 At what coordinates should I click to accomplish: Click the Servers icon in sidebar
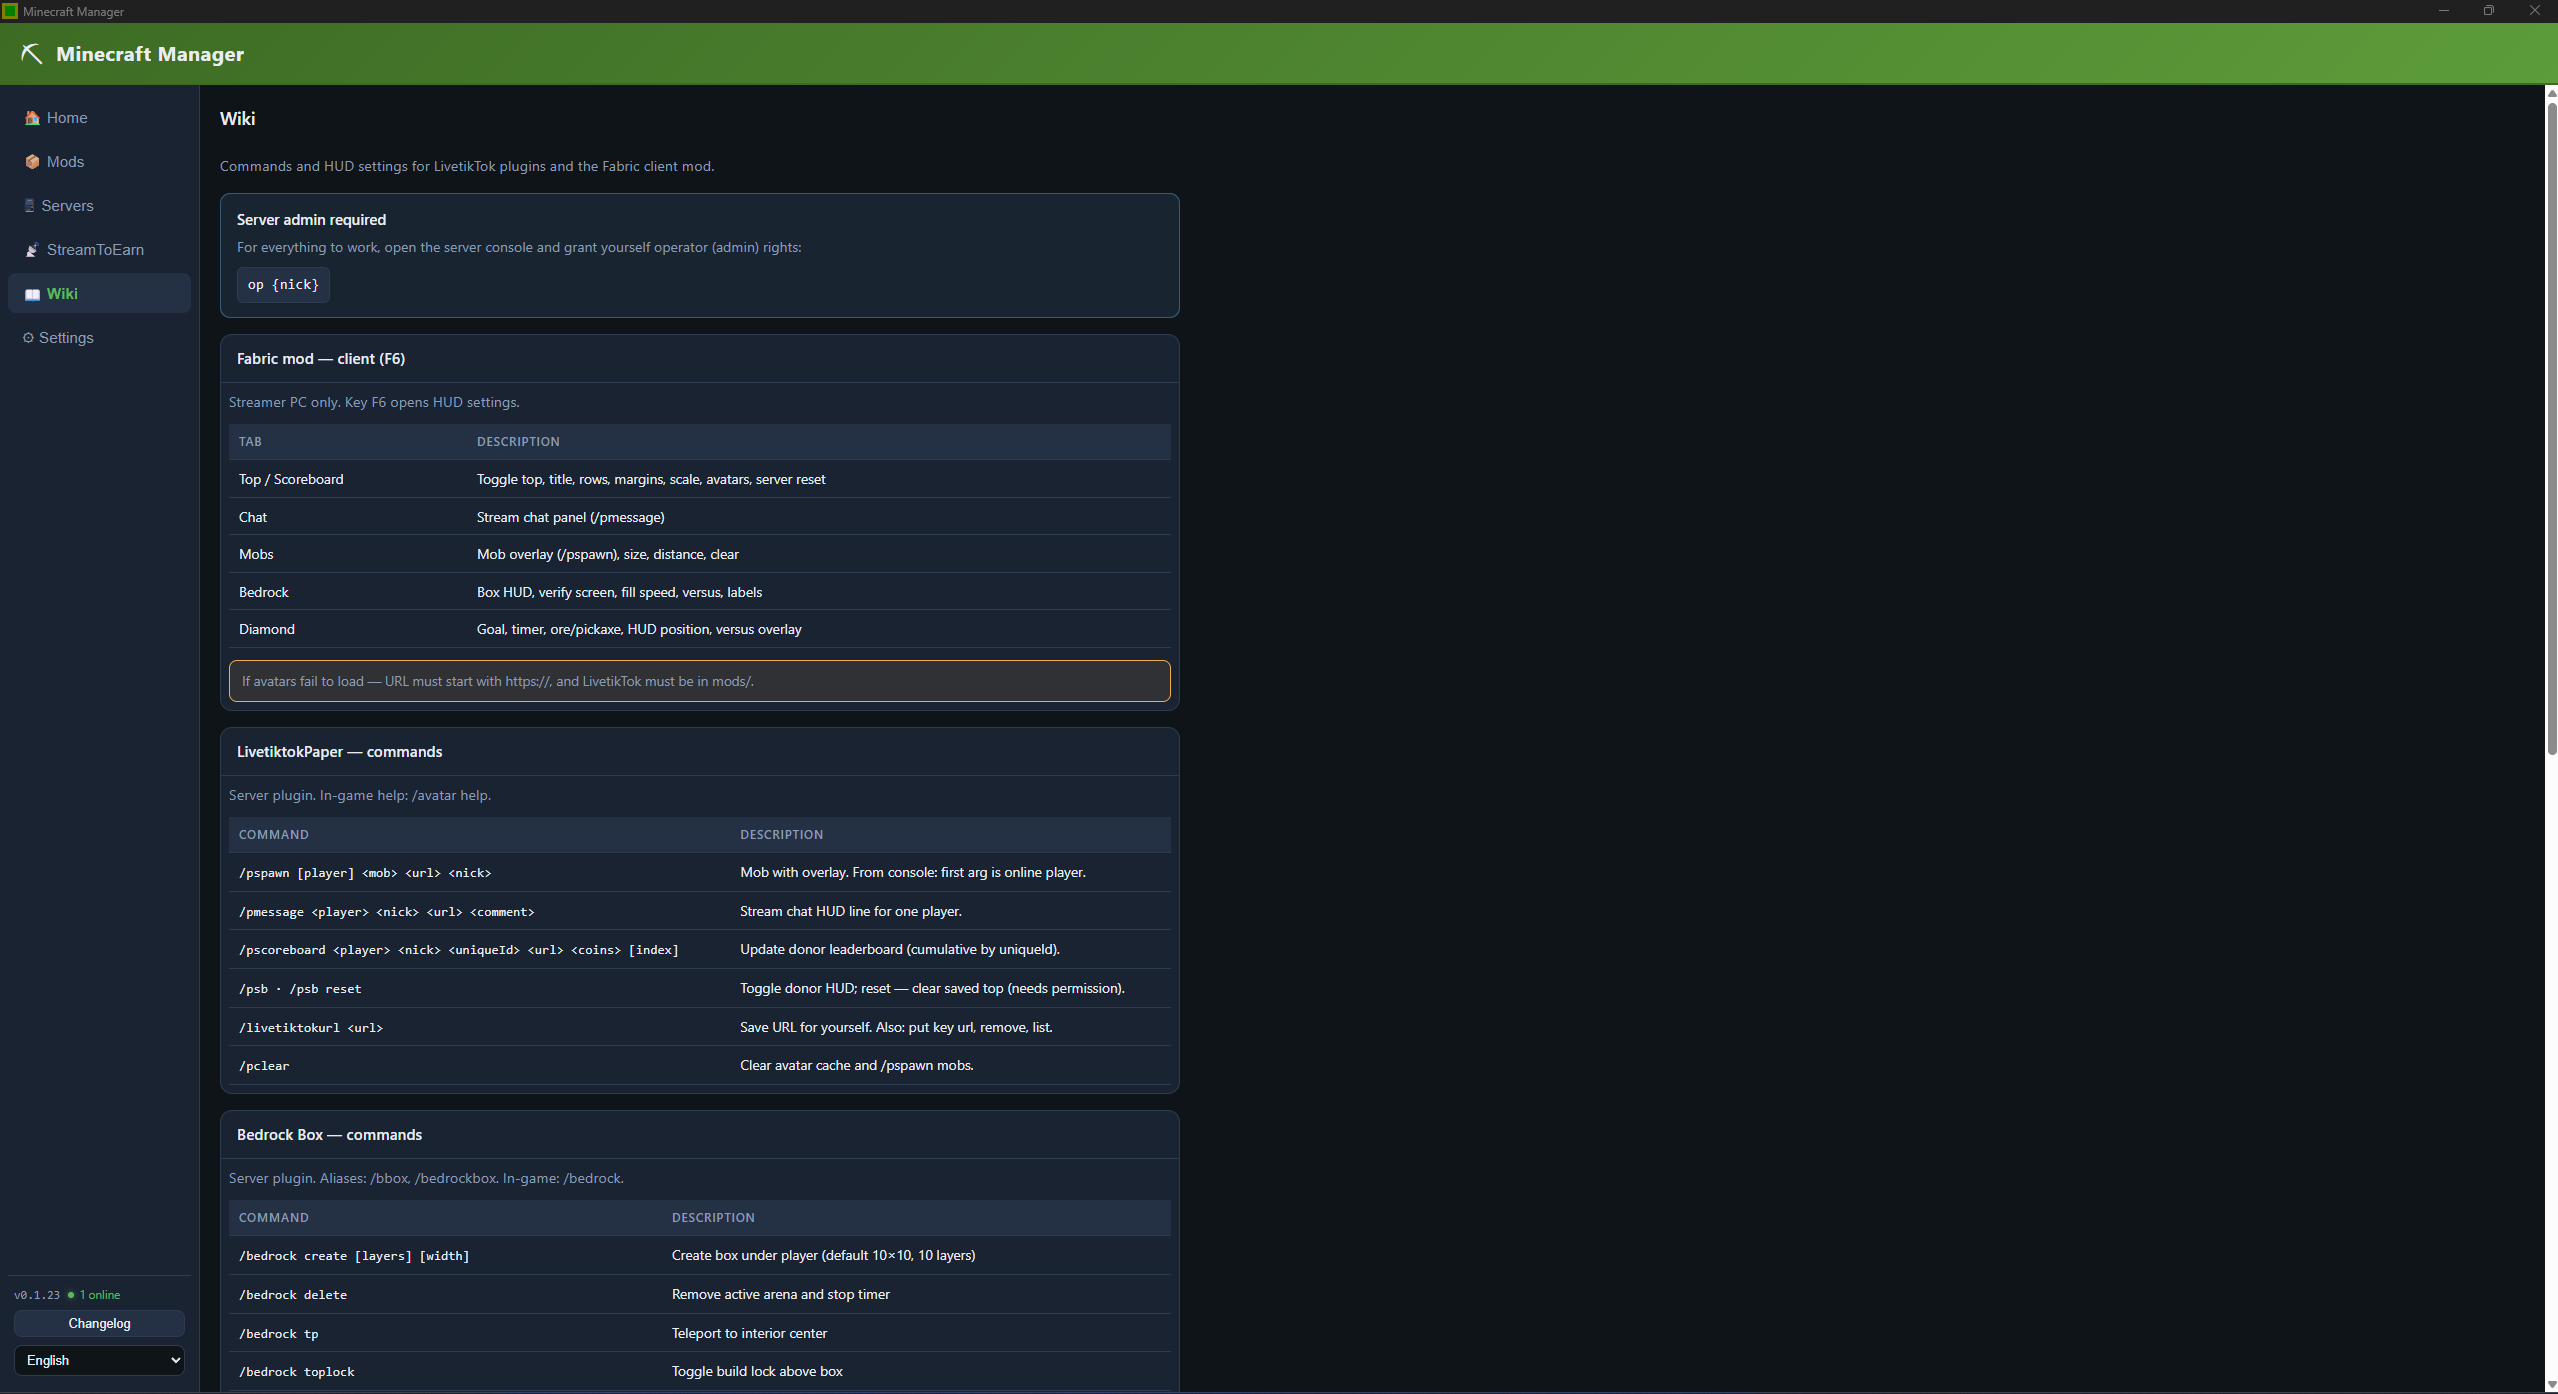[29, 206]
